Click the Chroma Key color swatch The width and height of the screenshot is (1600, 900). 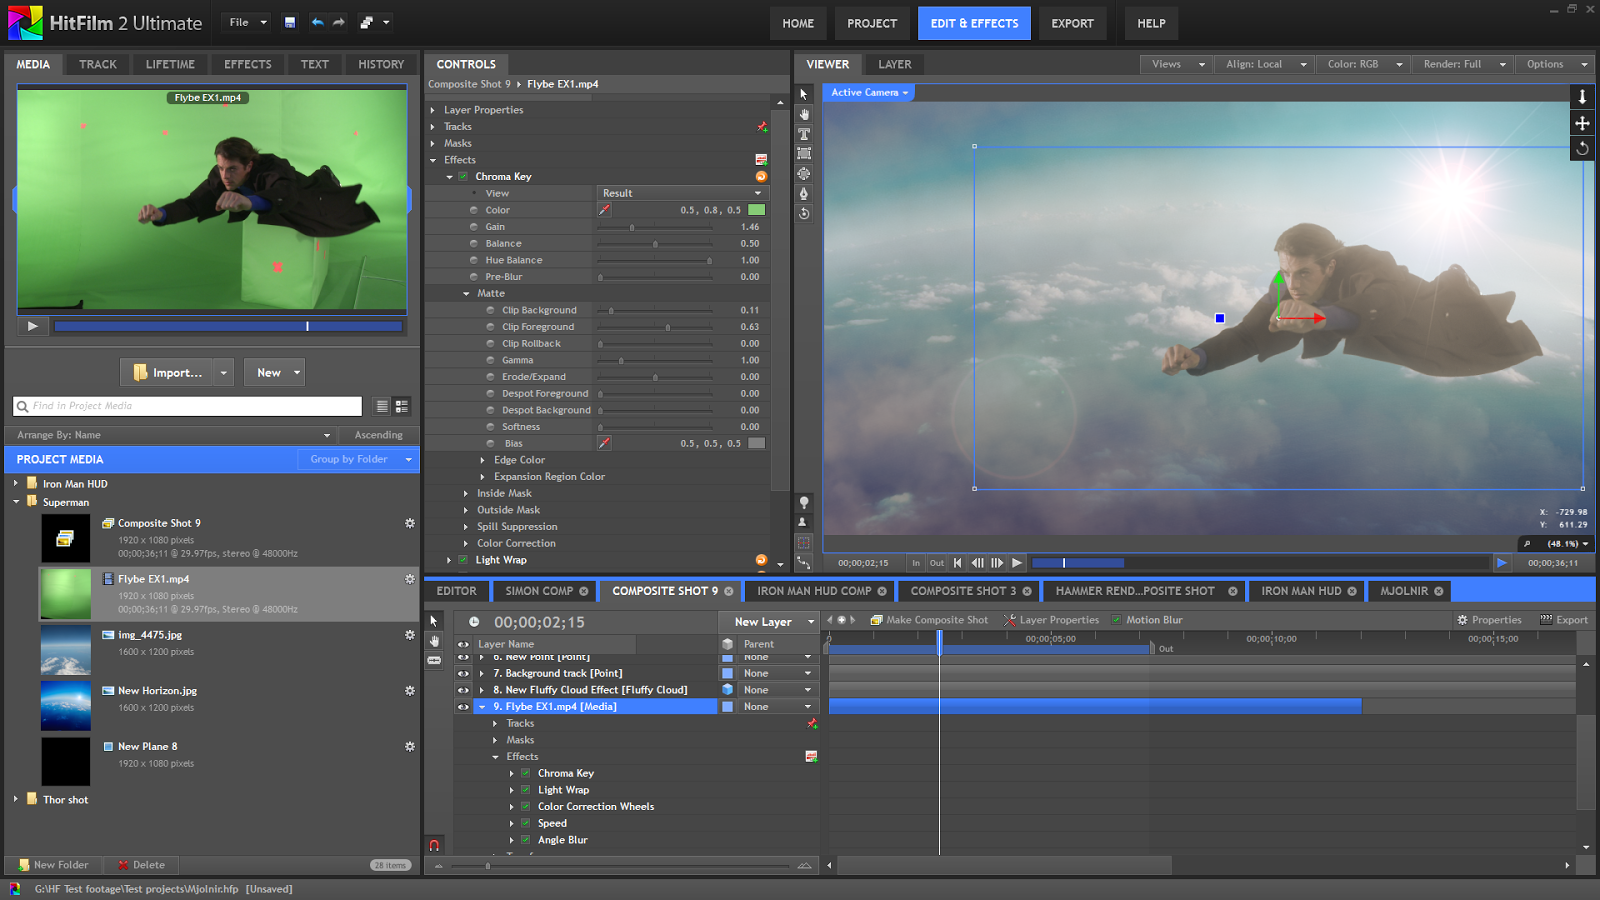click(x=757, y=210)
